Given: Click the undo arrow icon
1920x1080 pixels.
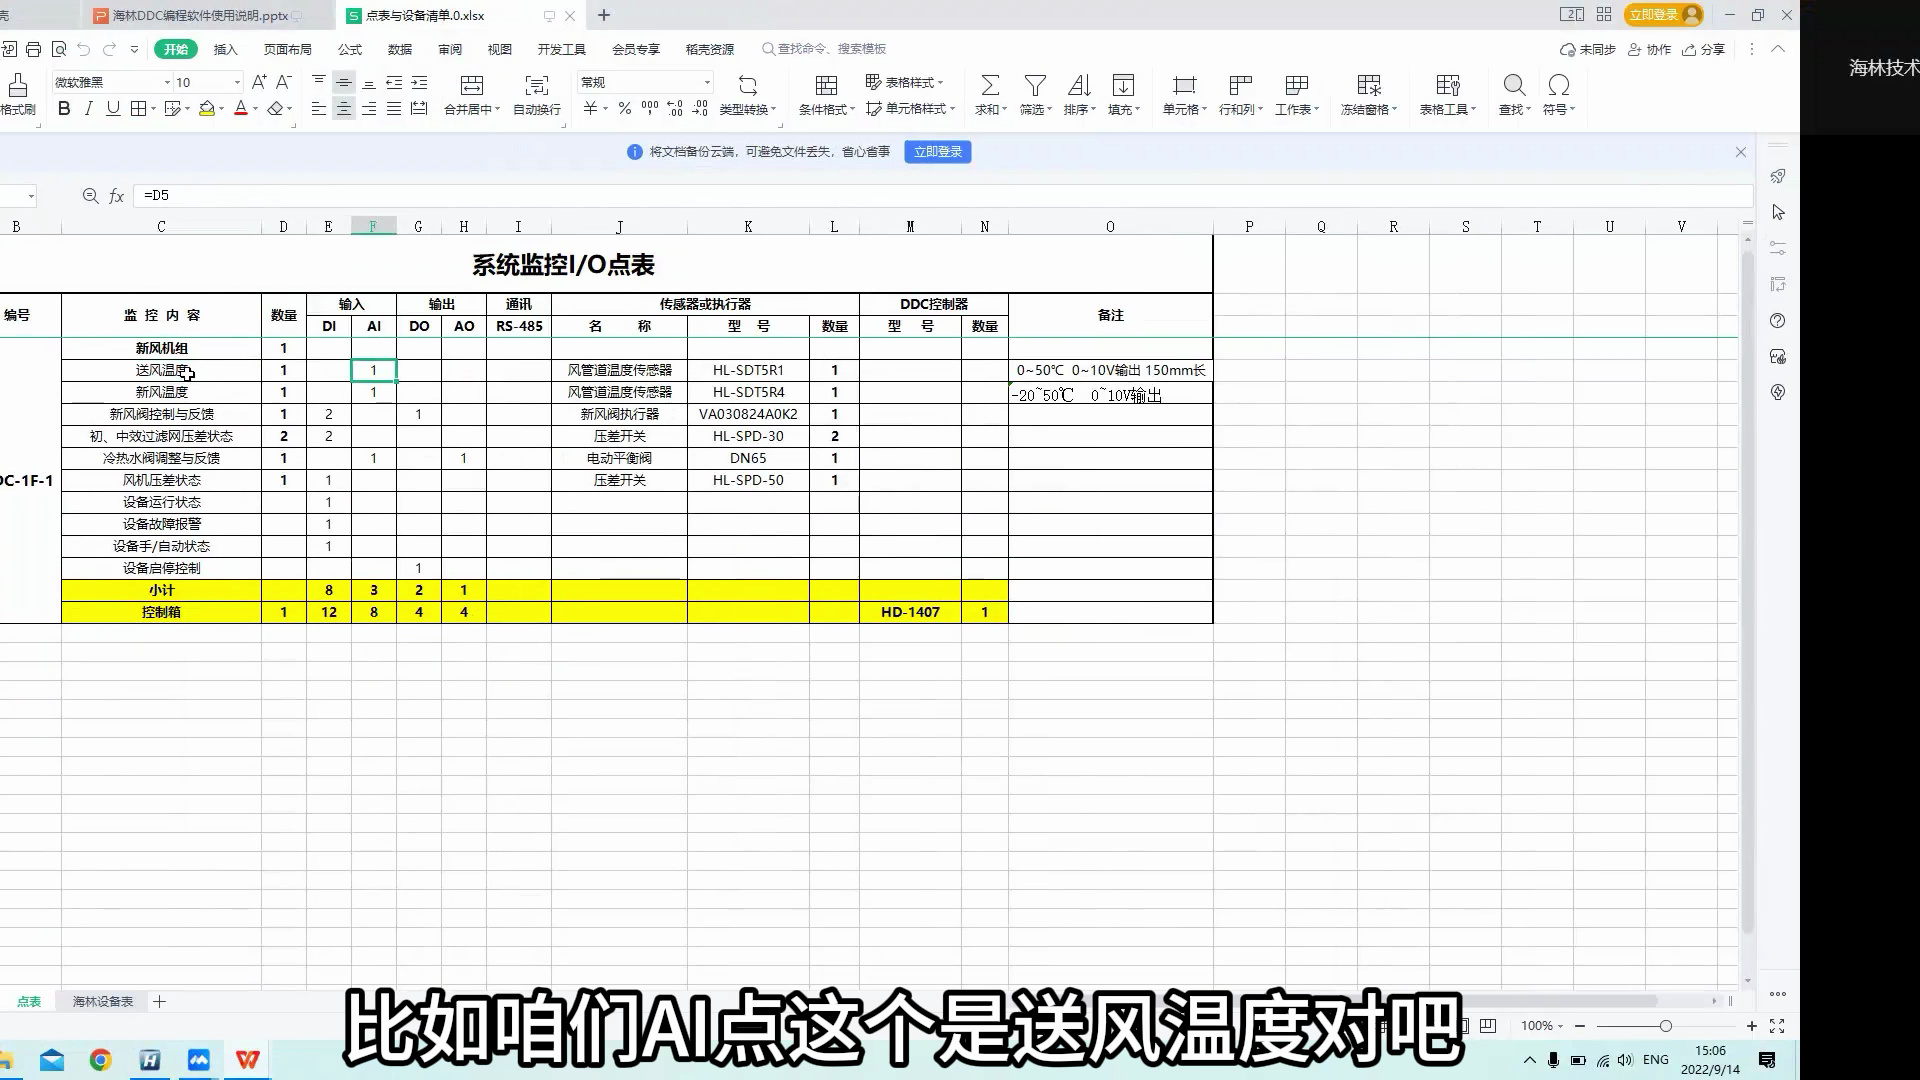Looking at the screenshot, I should tap(83, 49).
